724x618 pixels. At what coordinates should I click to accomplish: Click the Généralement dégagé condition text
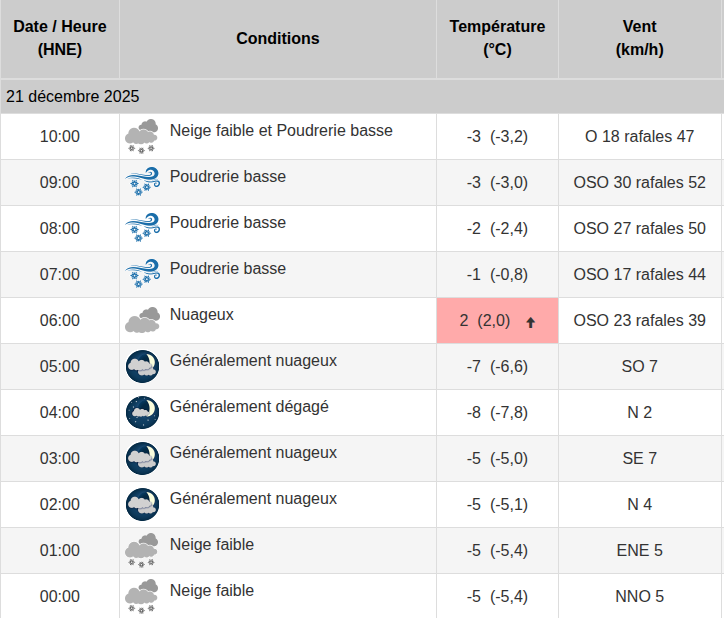click(x=249, y=407)
